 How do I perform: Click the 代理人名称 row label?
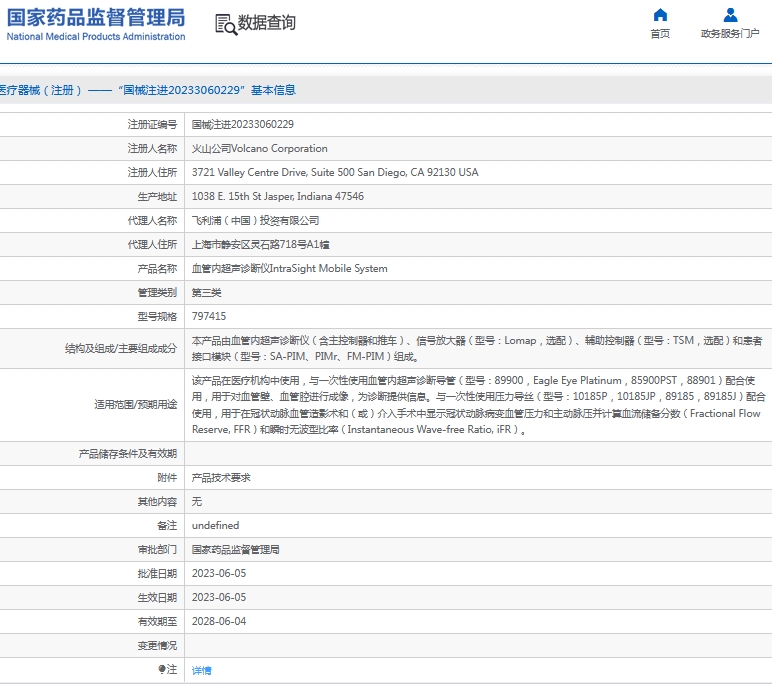pyautogui.click(x=152, y=221)
